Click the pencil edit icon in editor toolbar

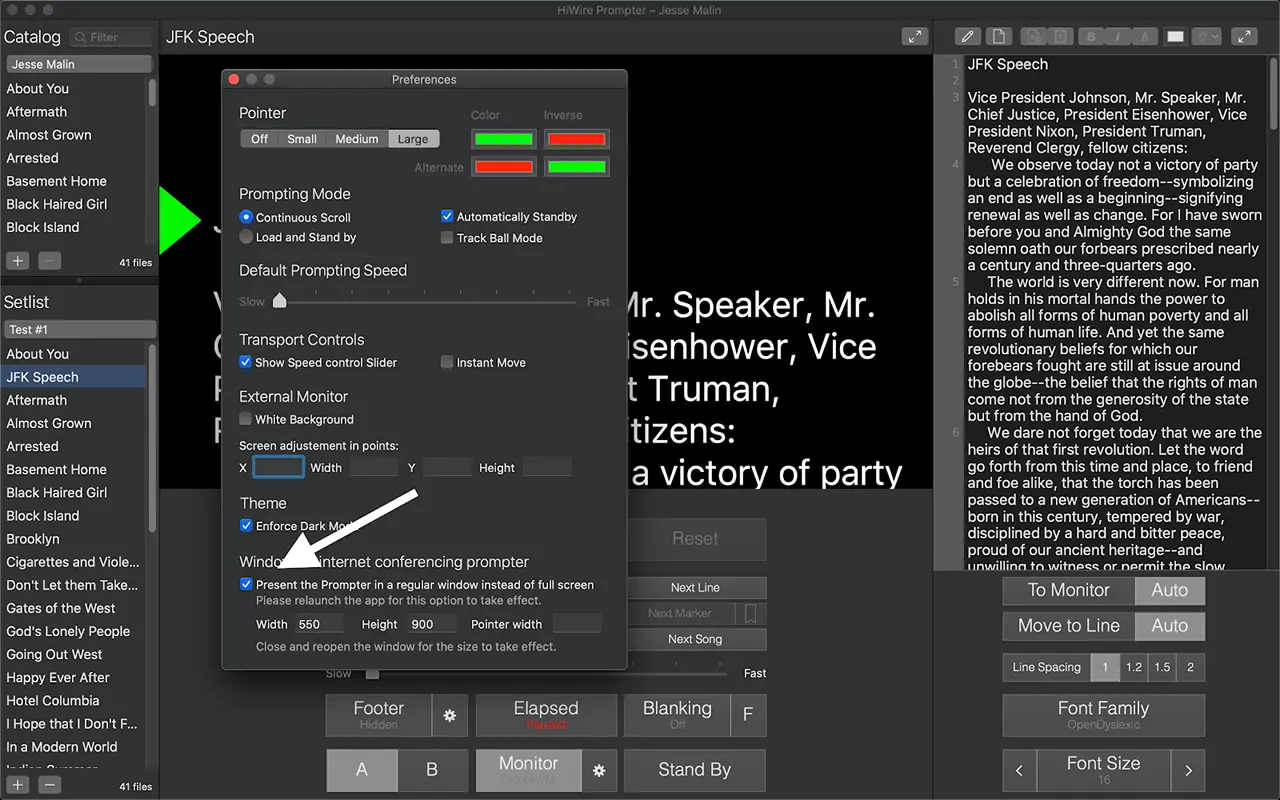point(967,37)
